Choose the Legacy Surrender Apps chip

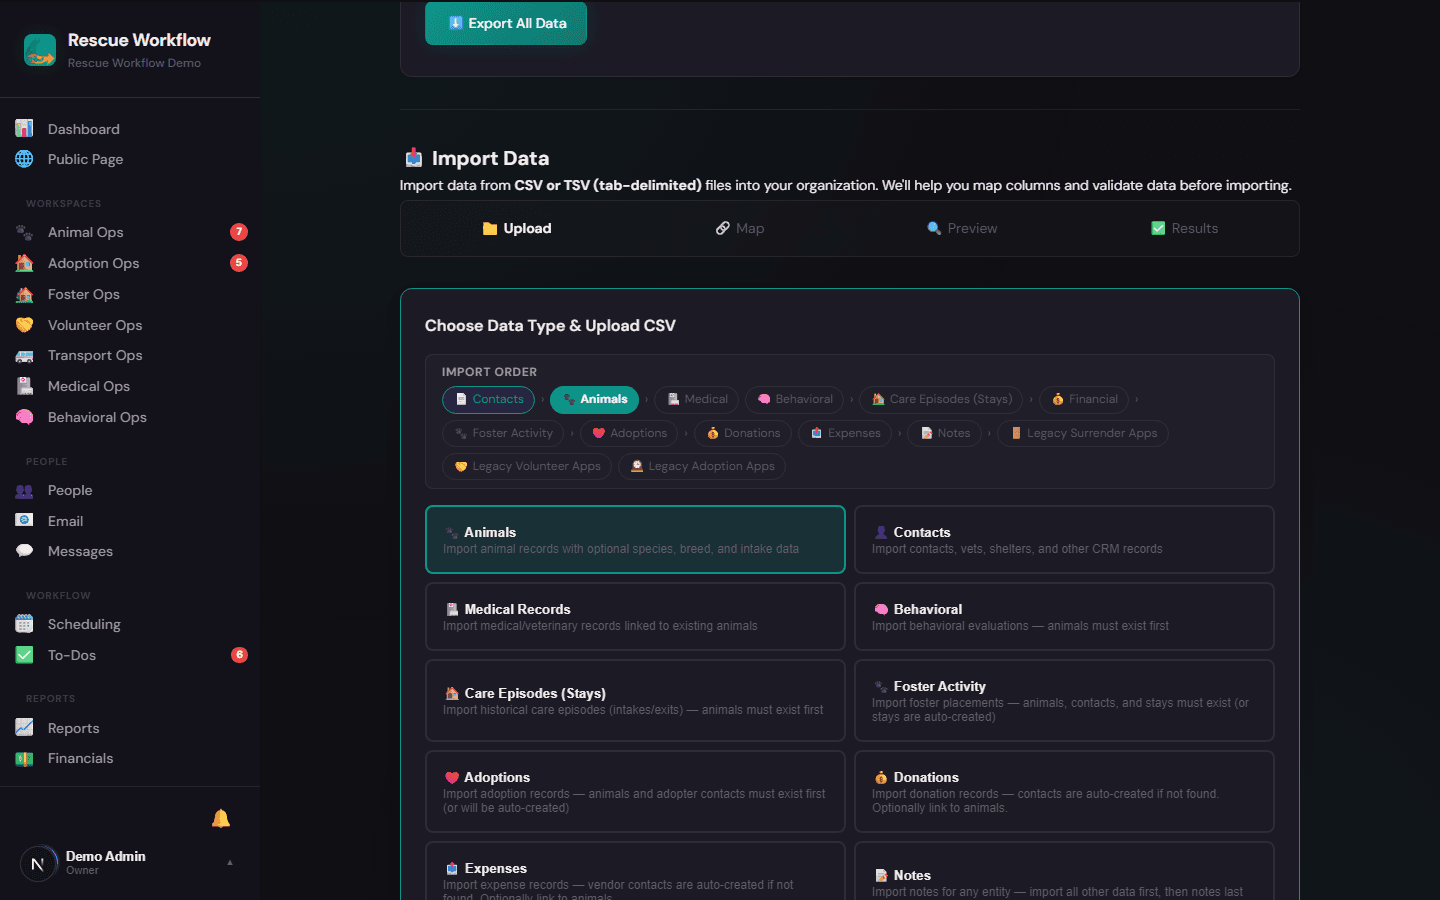1083,433
